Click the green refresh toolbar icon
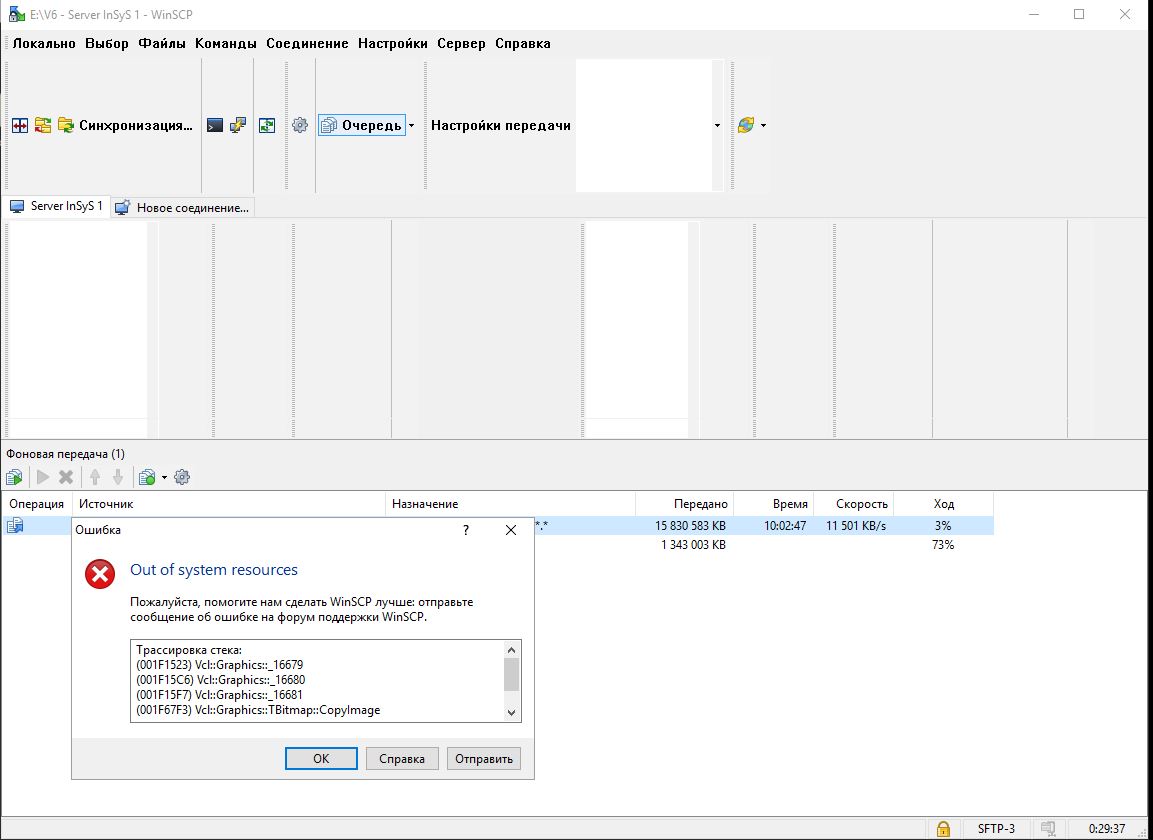 click(267, 125)
